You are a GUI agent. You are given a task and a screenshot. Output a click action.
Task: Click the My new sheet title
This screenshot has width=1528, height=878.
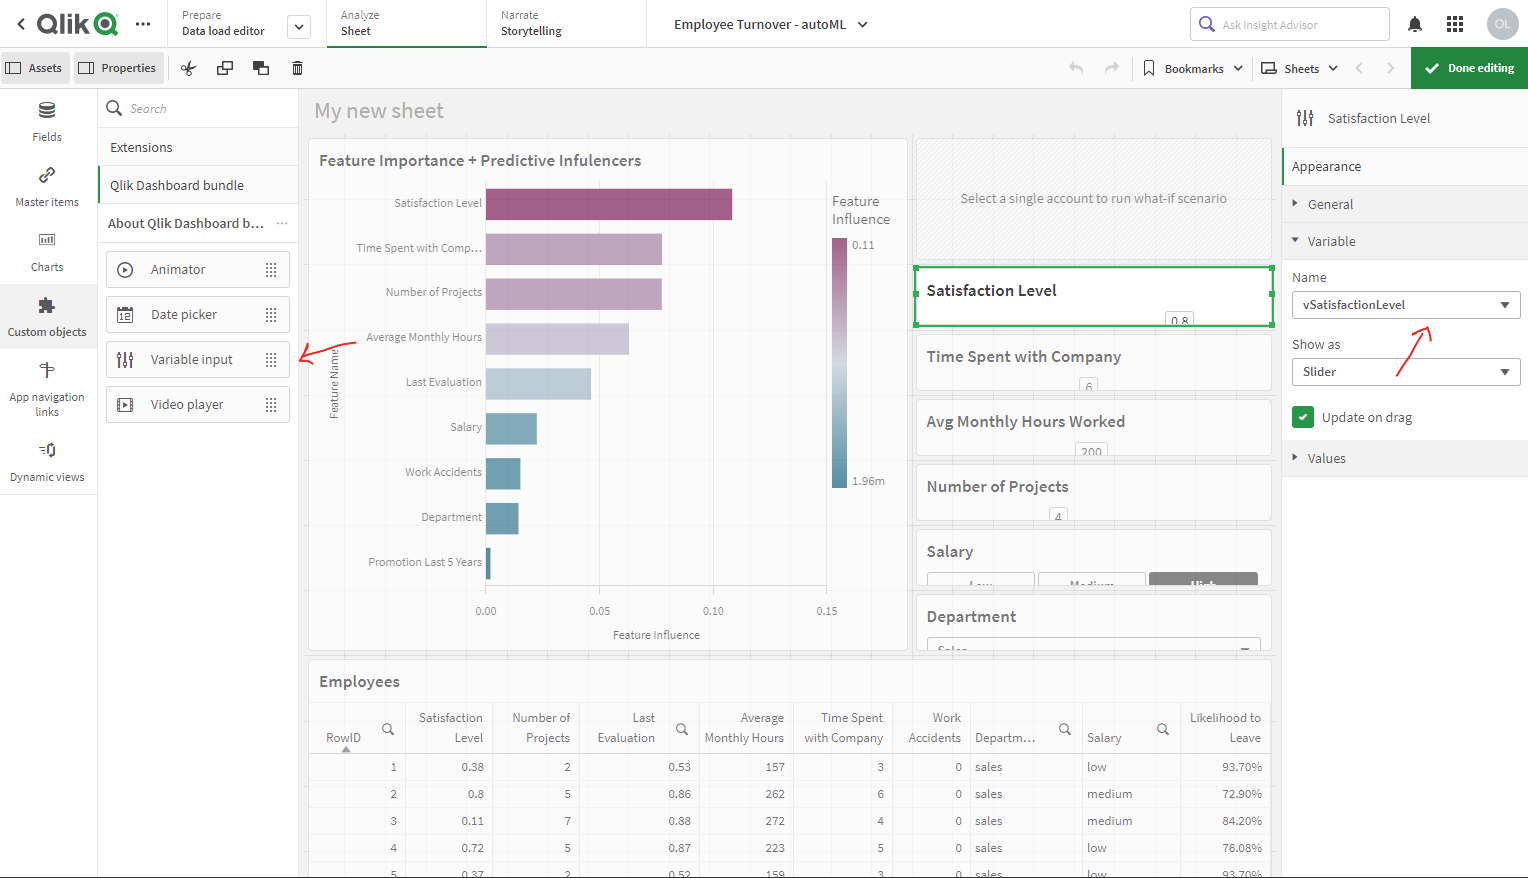[379, 111]
